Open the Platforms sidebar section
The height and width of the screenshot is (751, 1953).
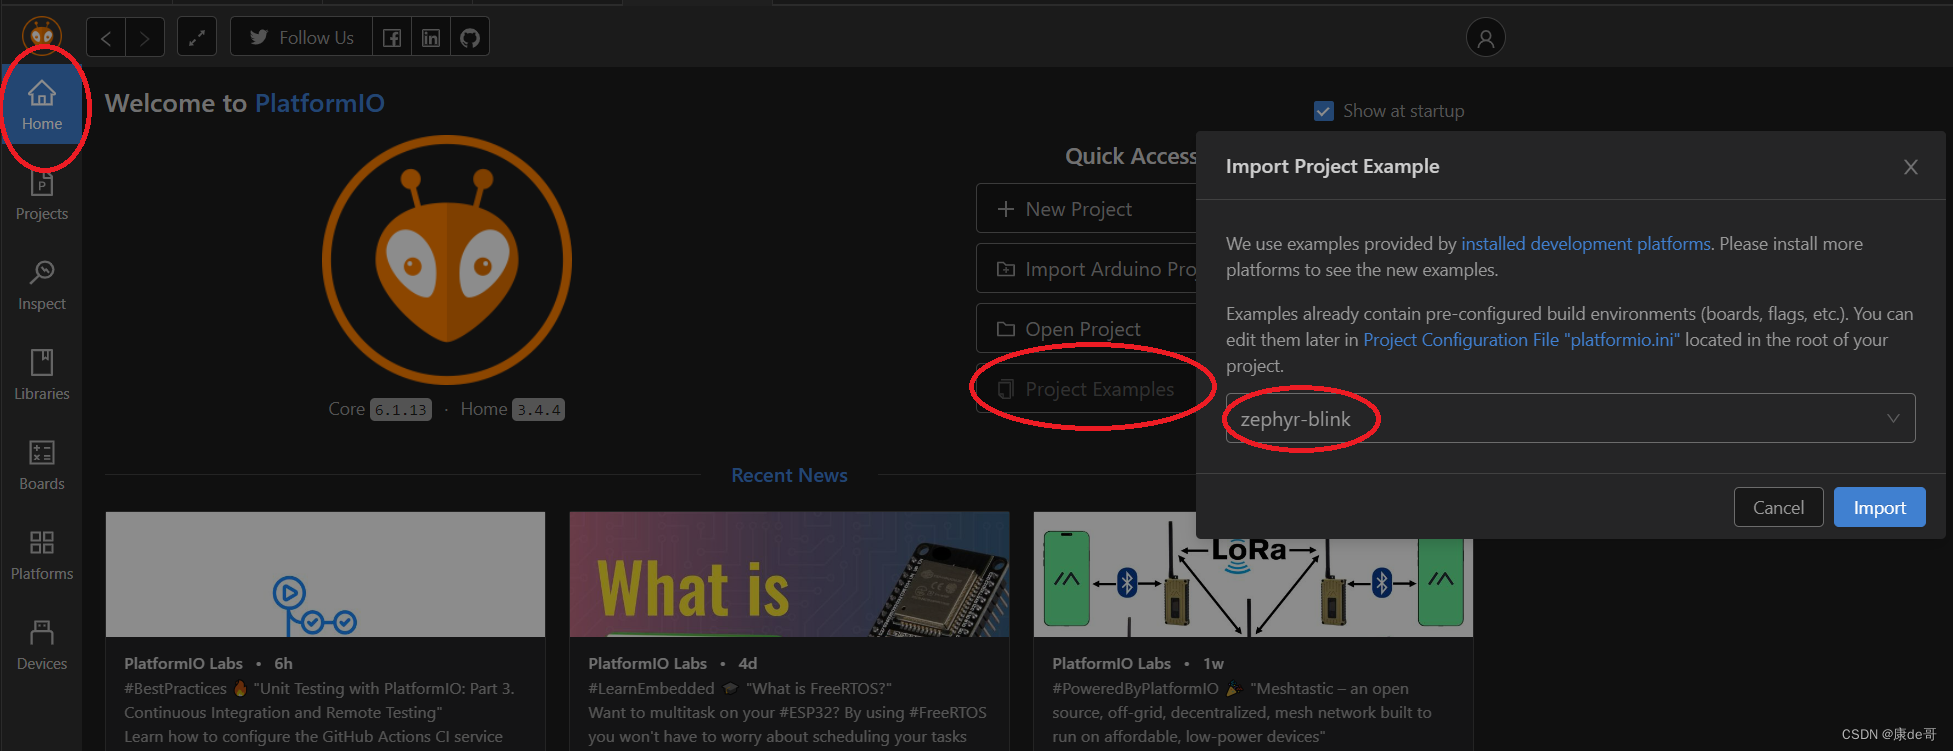[42, 556]
